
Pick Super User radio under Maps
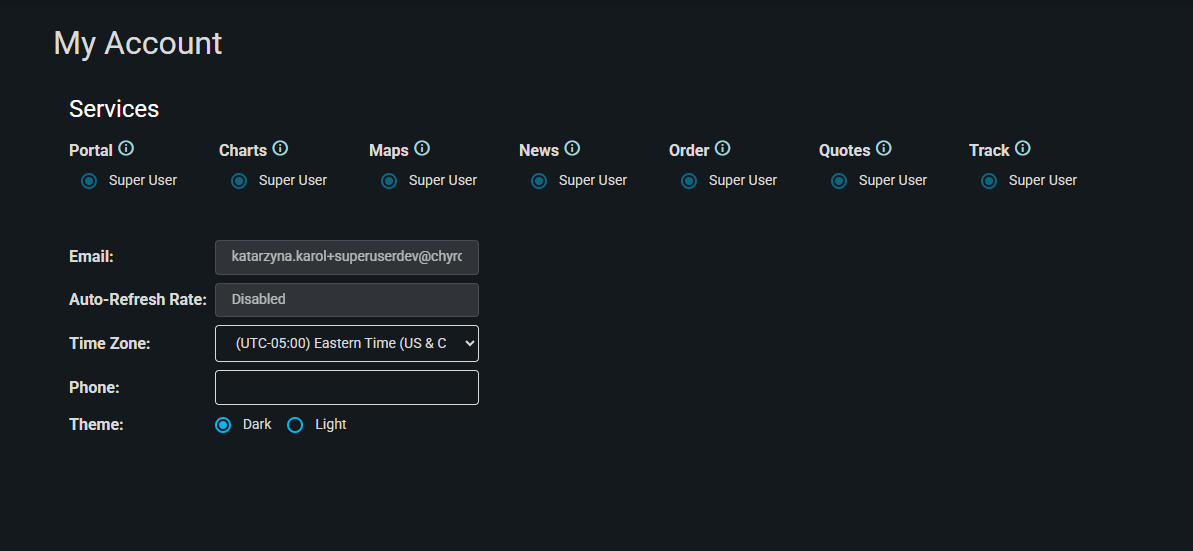tap(389, 181)
